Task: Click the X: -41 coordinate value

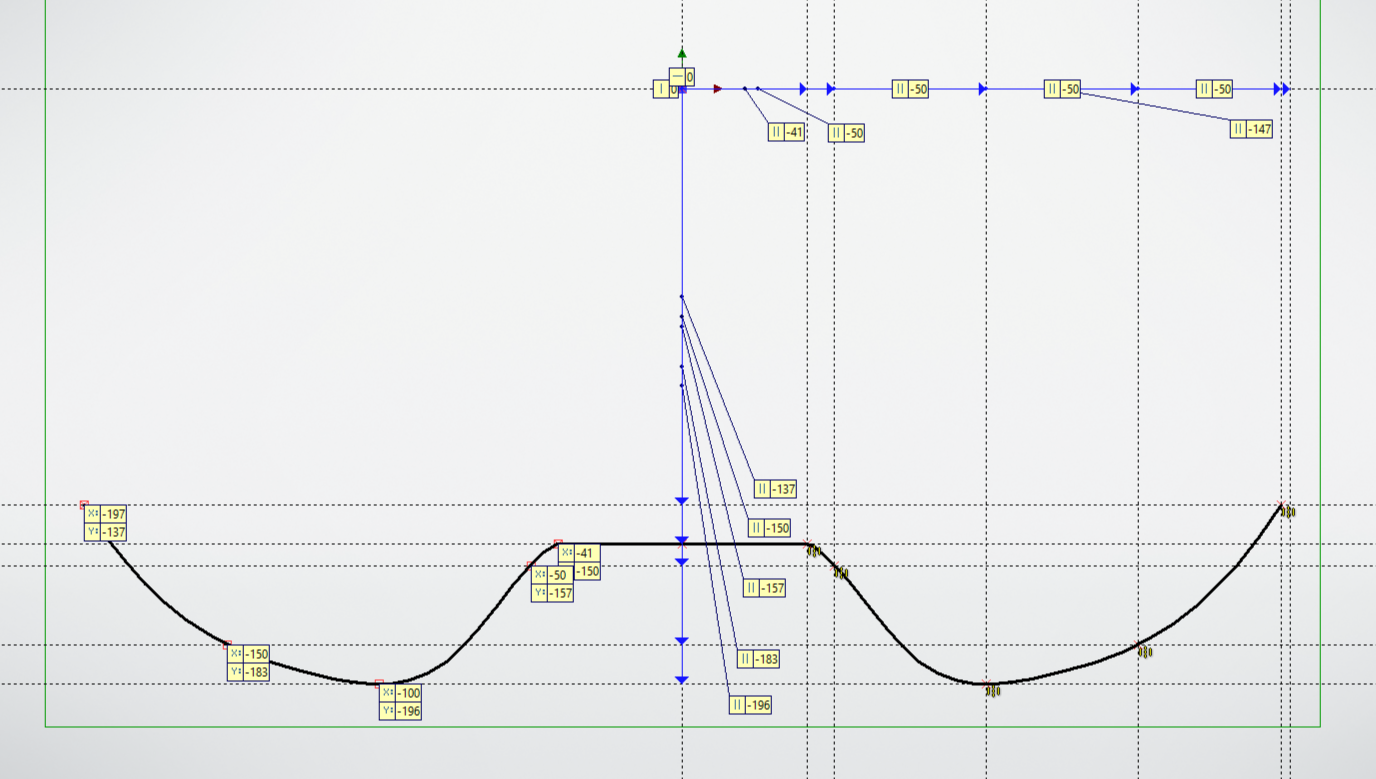Action: pos(587,553)
